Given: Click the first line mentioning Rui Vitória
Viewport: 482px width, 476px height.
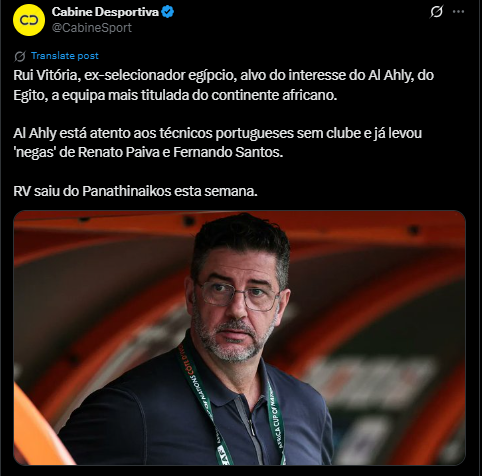Looking at the screenshot, I should click(x=223, y=75).
